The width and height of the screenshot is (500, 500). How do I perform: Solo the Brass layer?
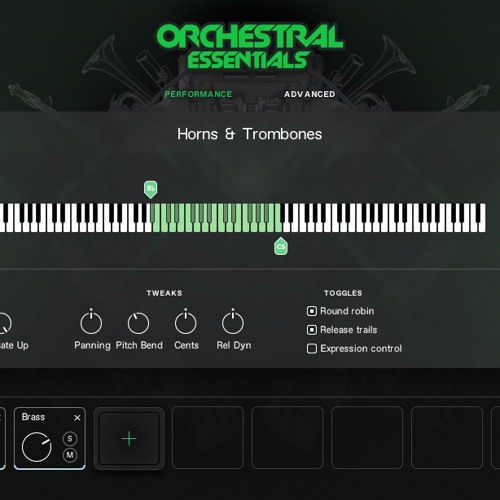click(70, 439)
